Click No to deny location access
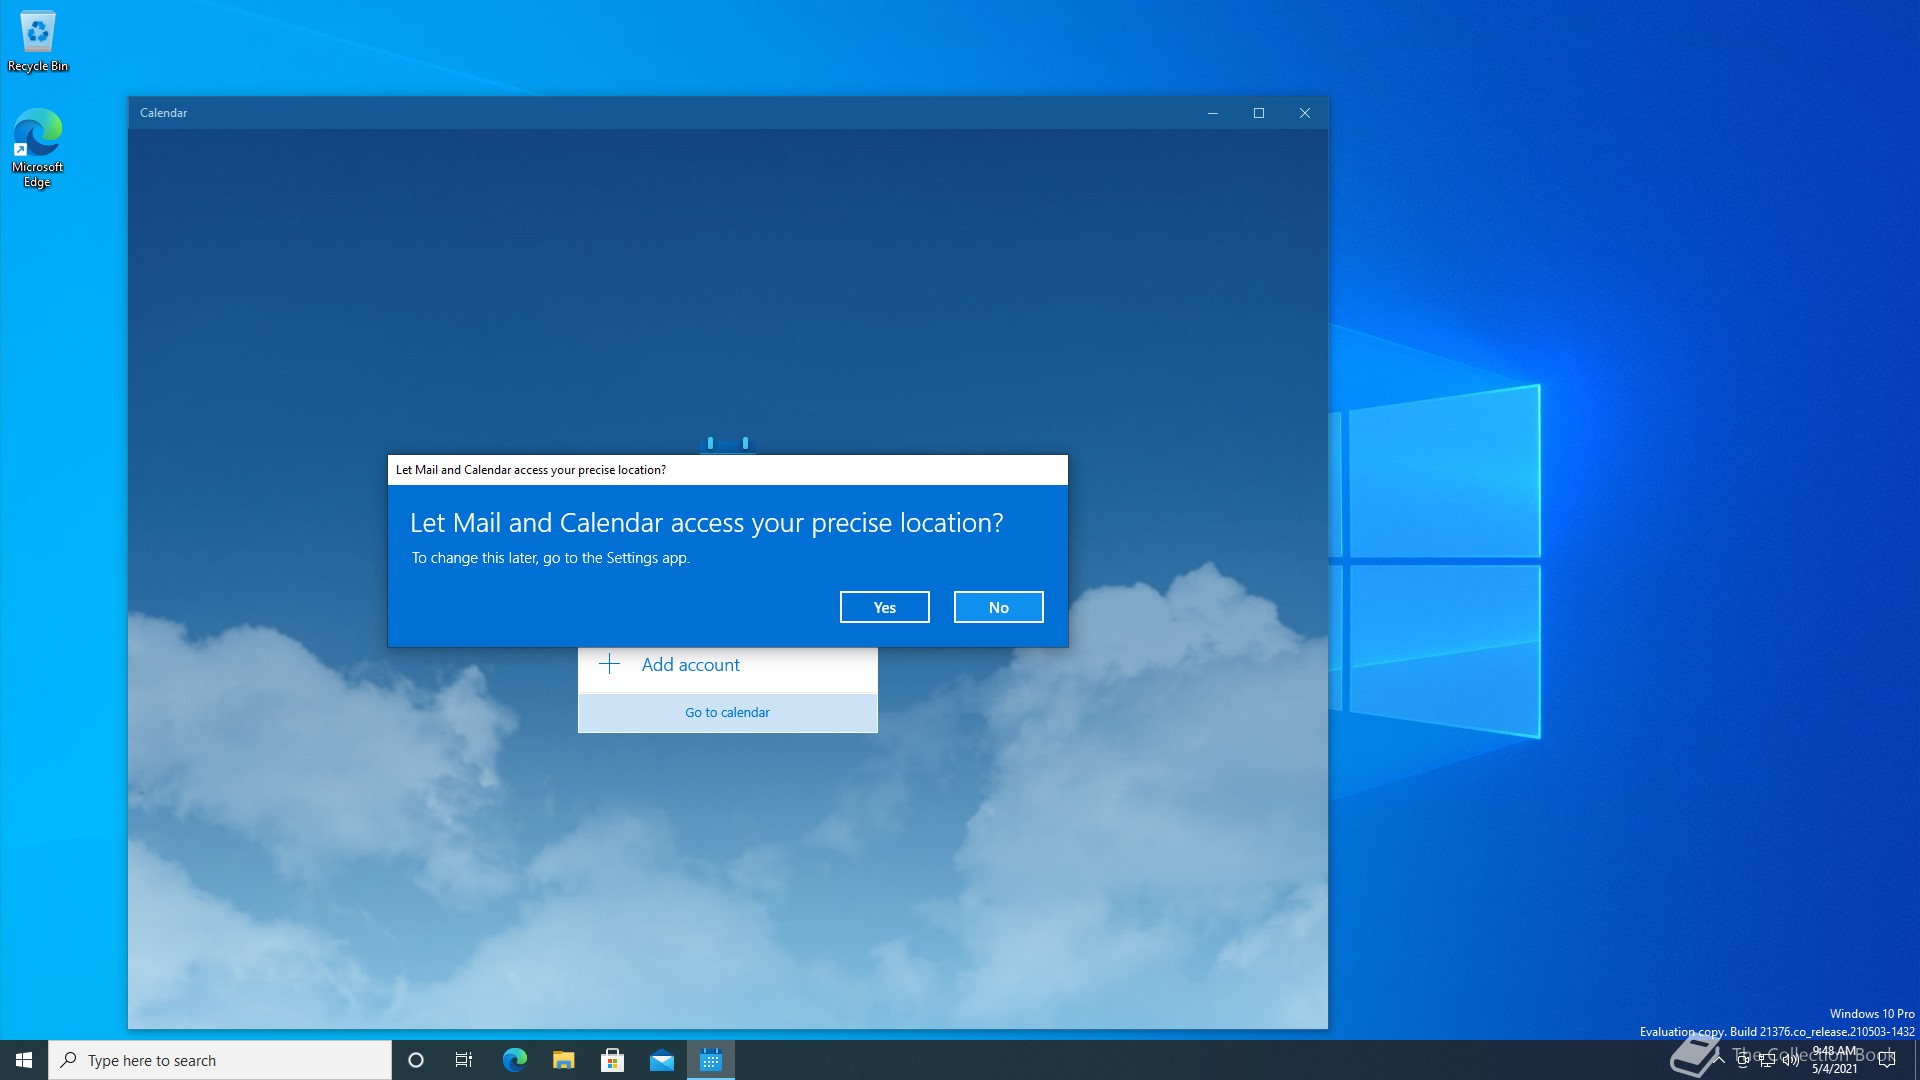Screen dimensions: 1920x1080 pos(998,607)
